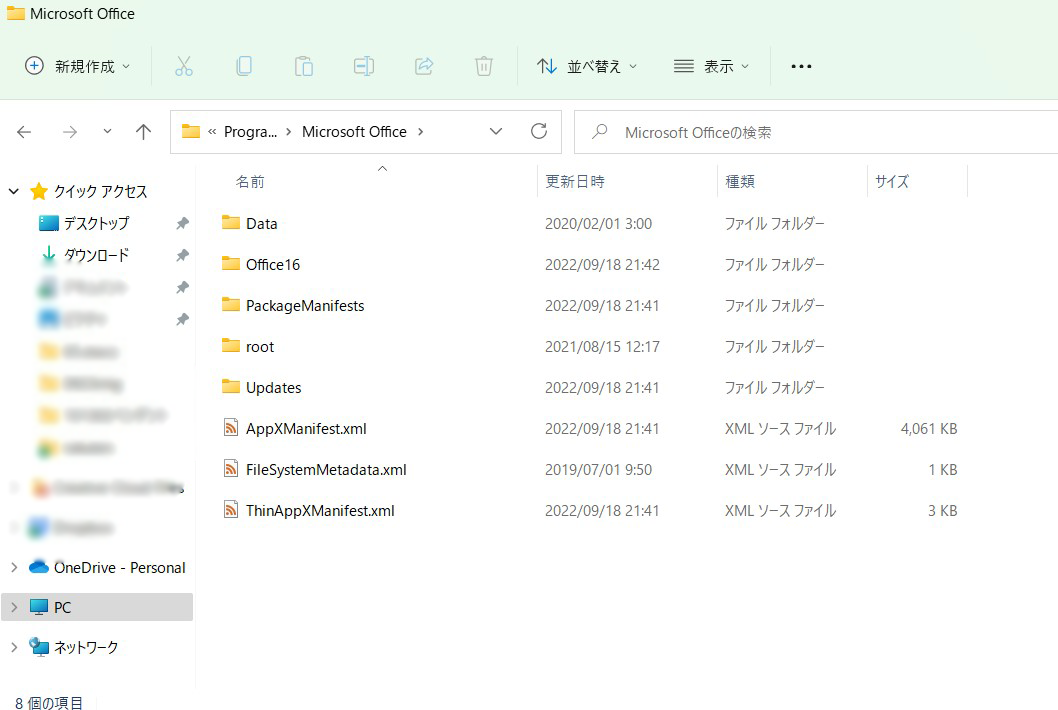Viewport: 1058px width, 710px height.
Task: Click the 2021/08/15 12:17 date cell
Action: click(x=603, y=347)
